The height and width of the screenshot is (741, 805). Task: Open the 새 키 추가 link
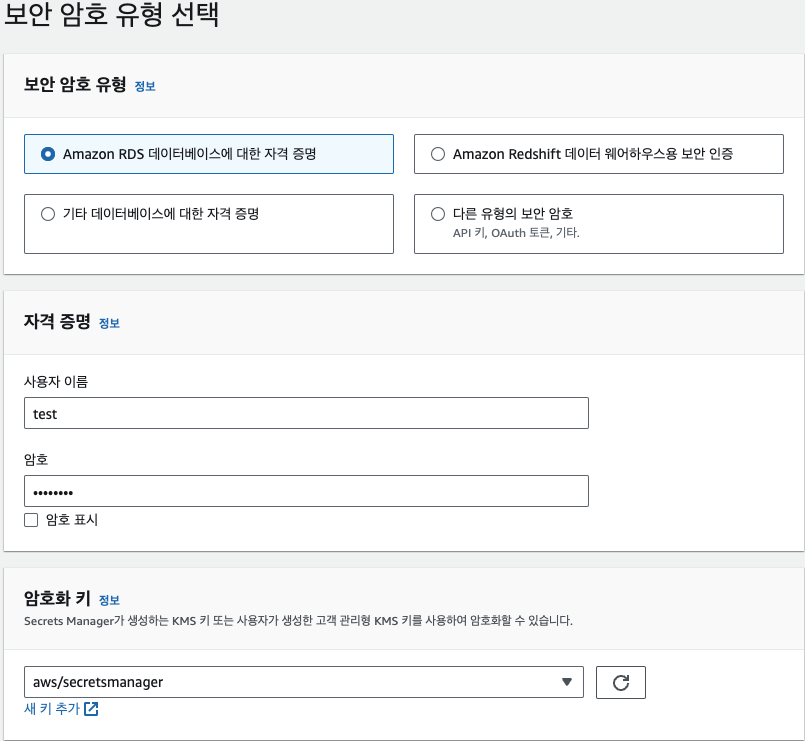point(61,709)
